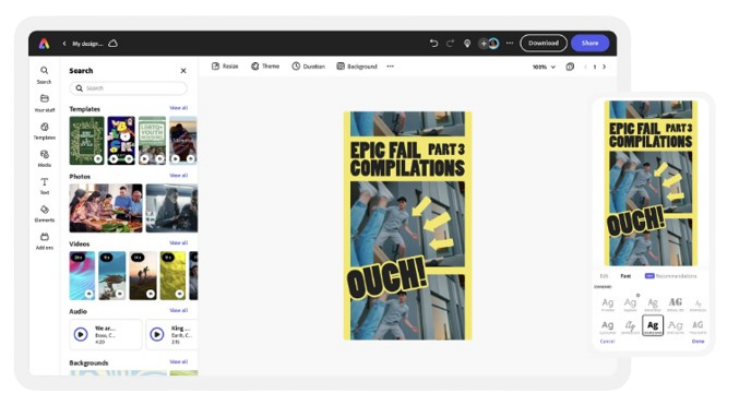Switch to the Edit tab in mobile panel

pyautogui.click(x=604, y=276)
